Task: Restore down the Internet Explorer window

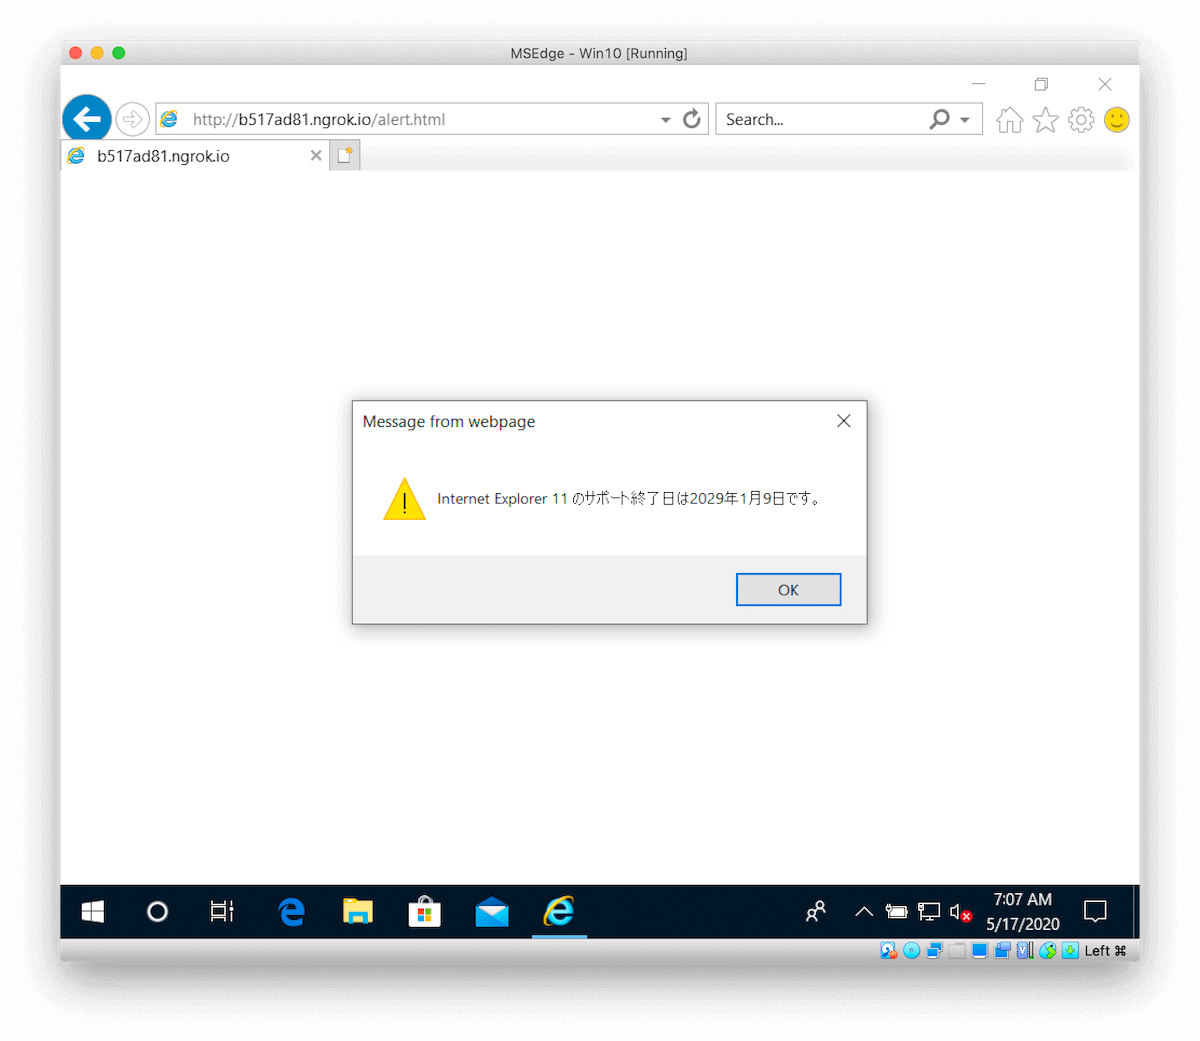Action: (x=1041, y=84)
